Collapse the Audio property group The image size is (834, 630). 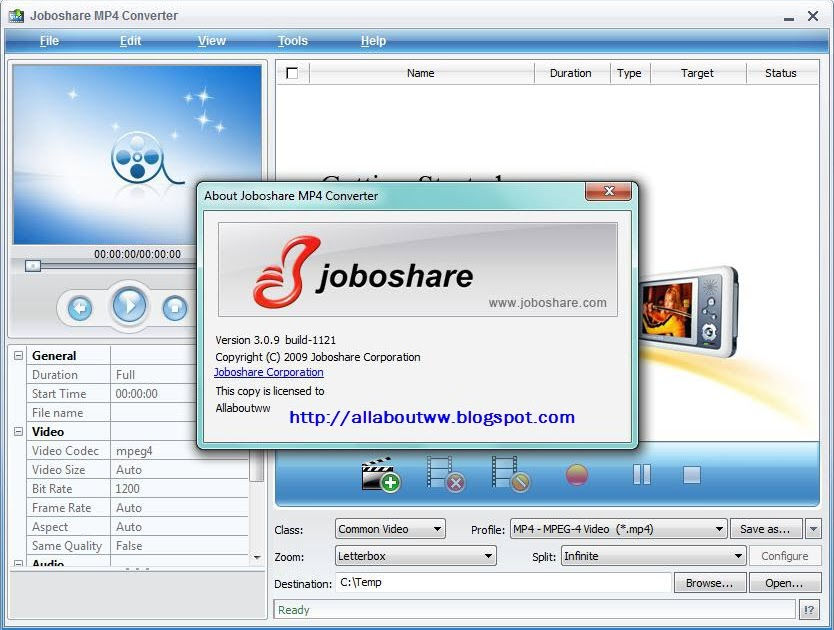(x=18, y=563)
